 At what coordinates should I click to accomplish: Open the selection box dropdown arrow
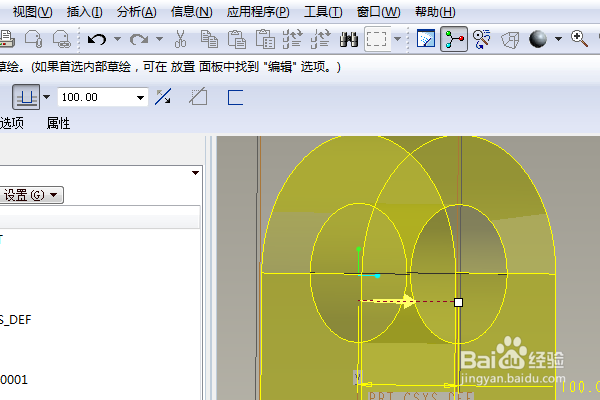398,39
